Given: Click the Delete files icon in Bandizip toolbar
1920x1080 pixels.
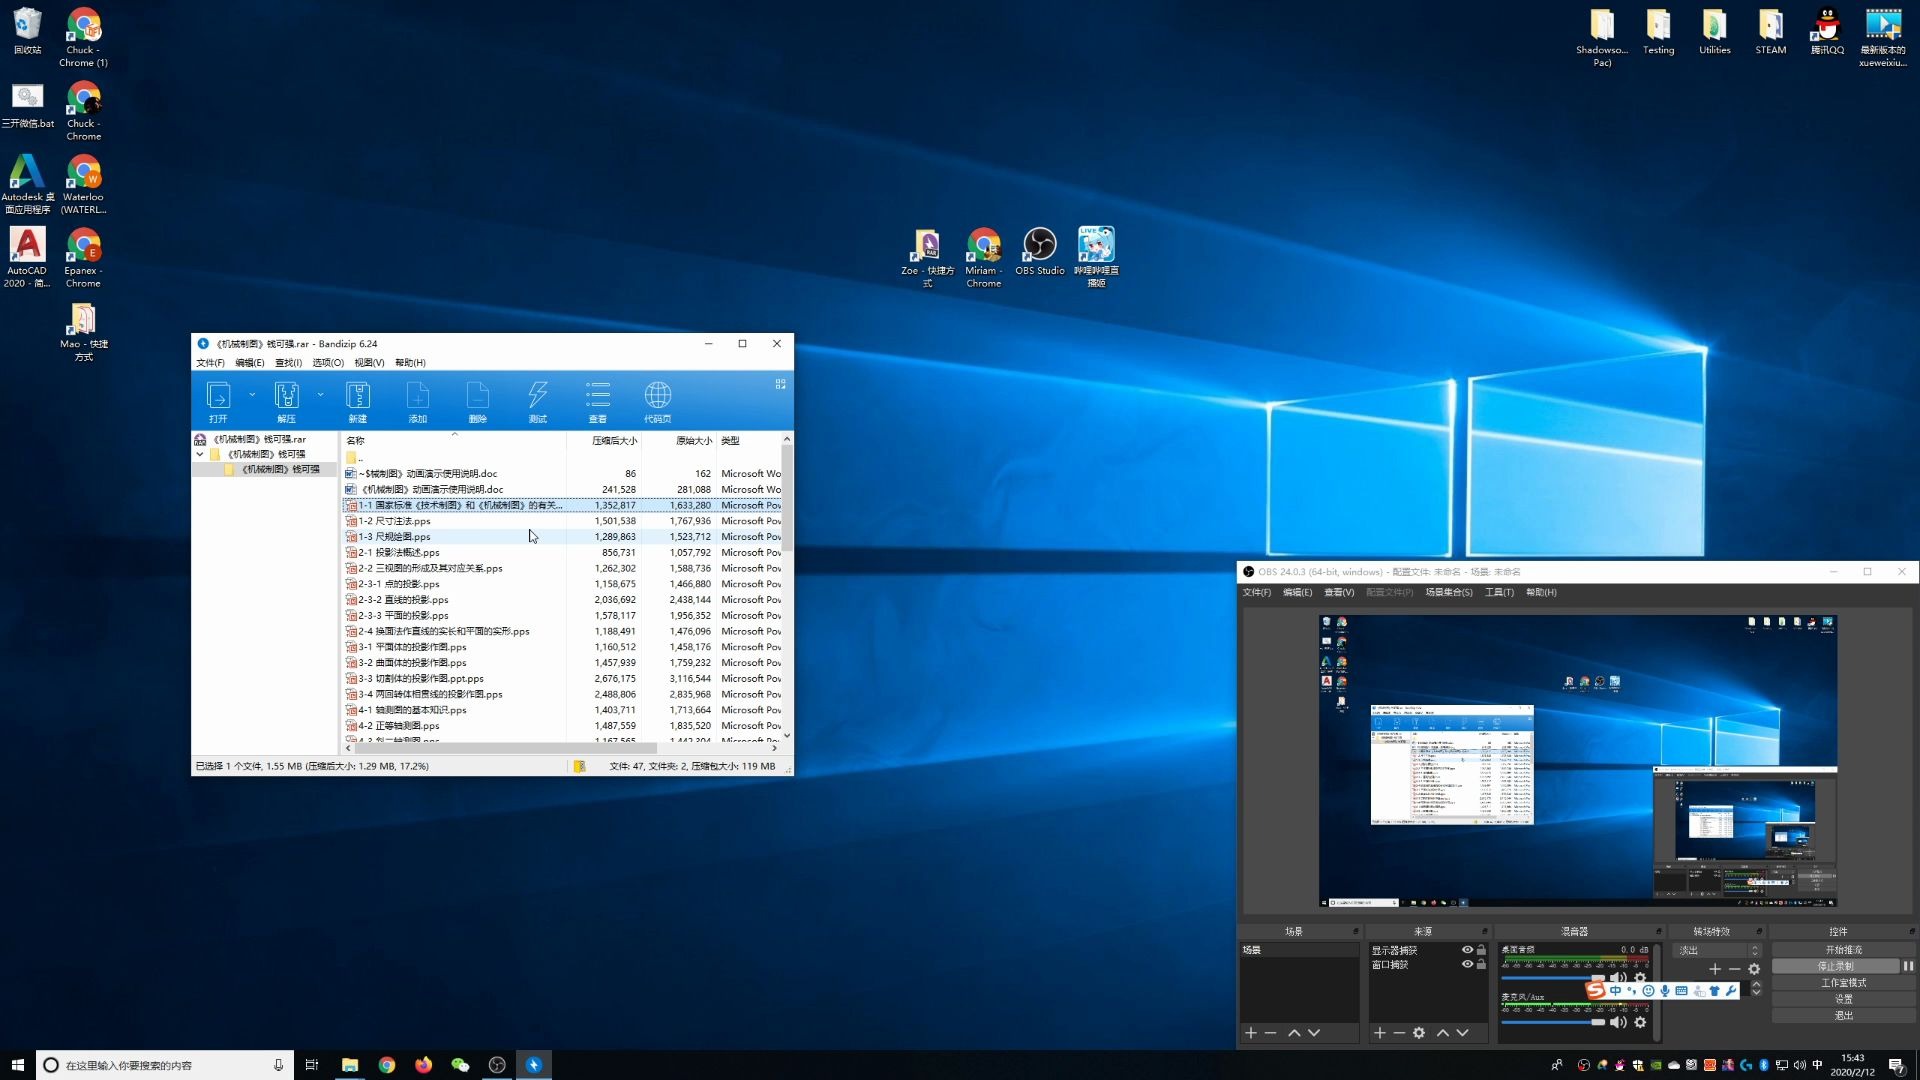Looking at the screenshot, I should coord(477,401).
